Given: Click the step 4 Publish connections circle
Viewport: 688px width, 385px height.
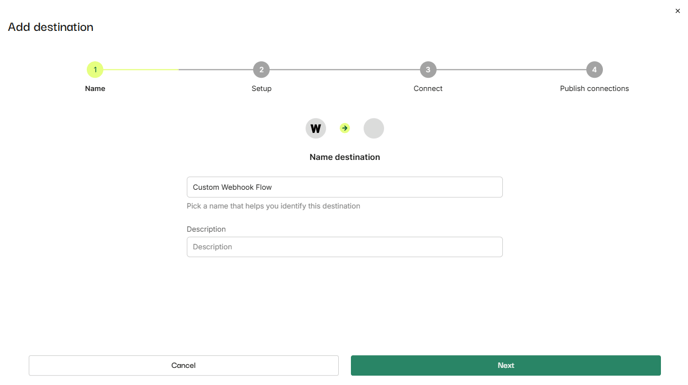Looking at the screenshot, I should pyautogui.click(x=594, y=69).
